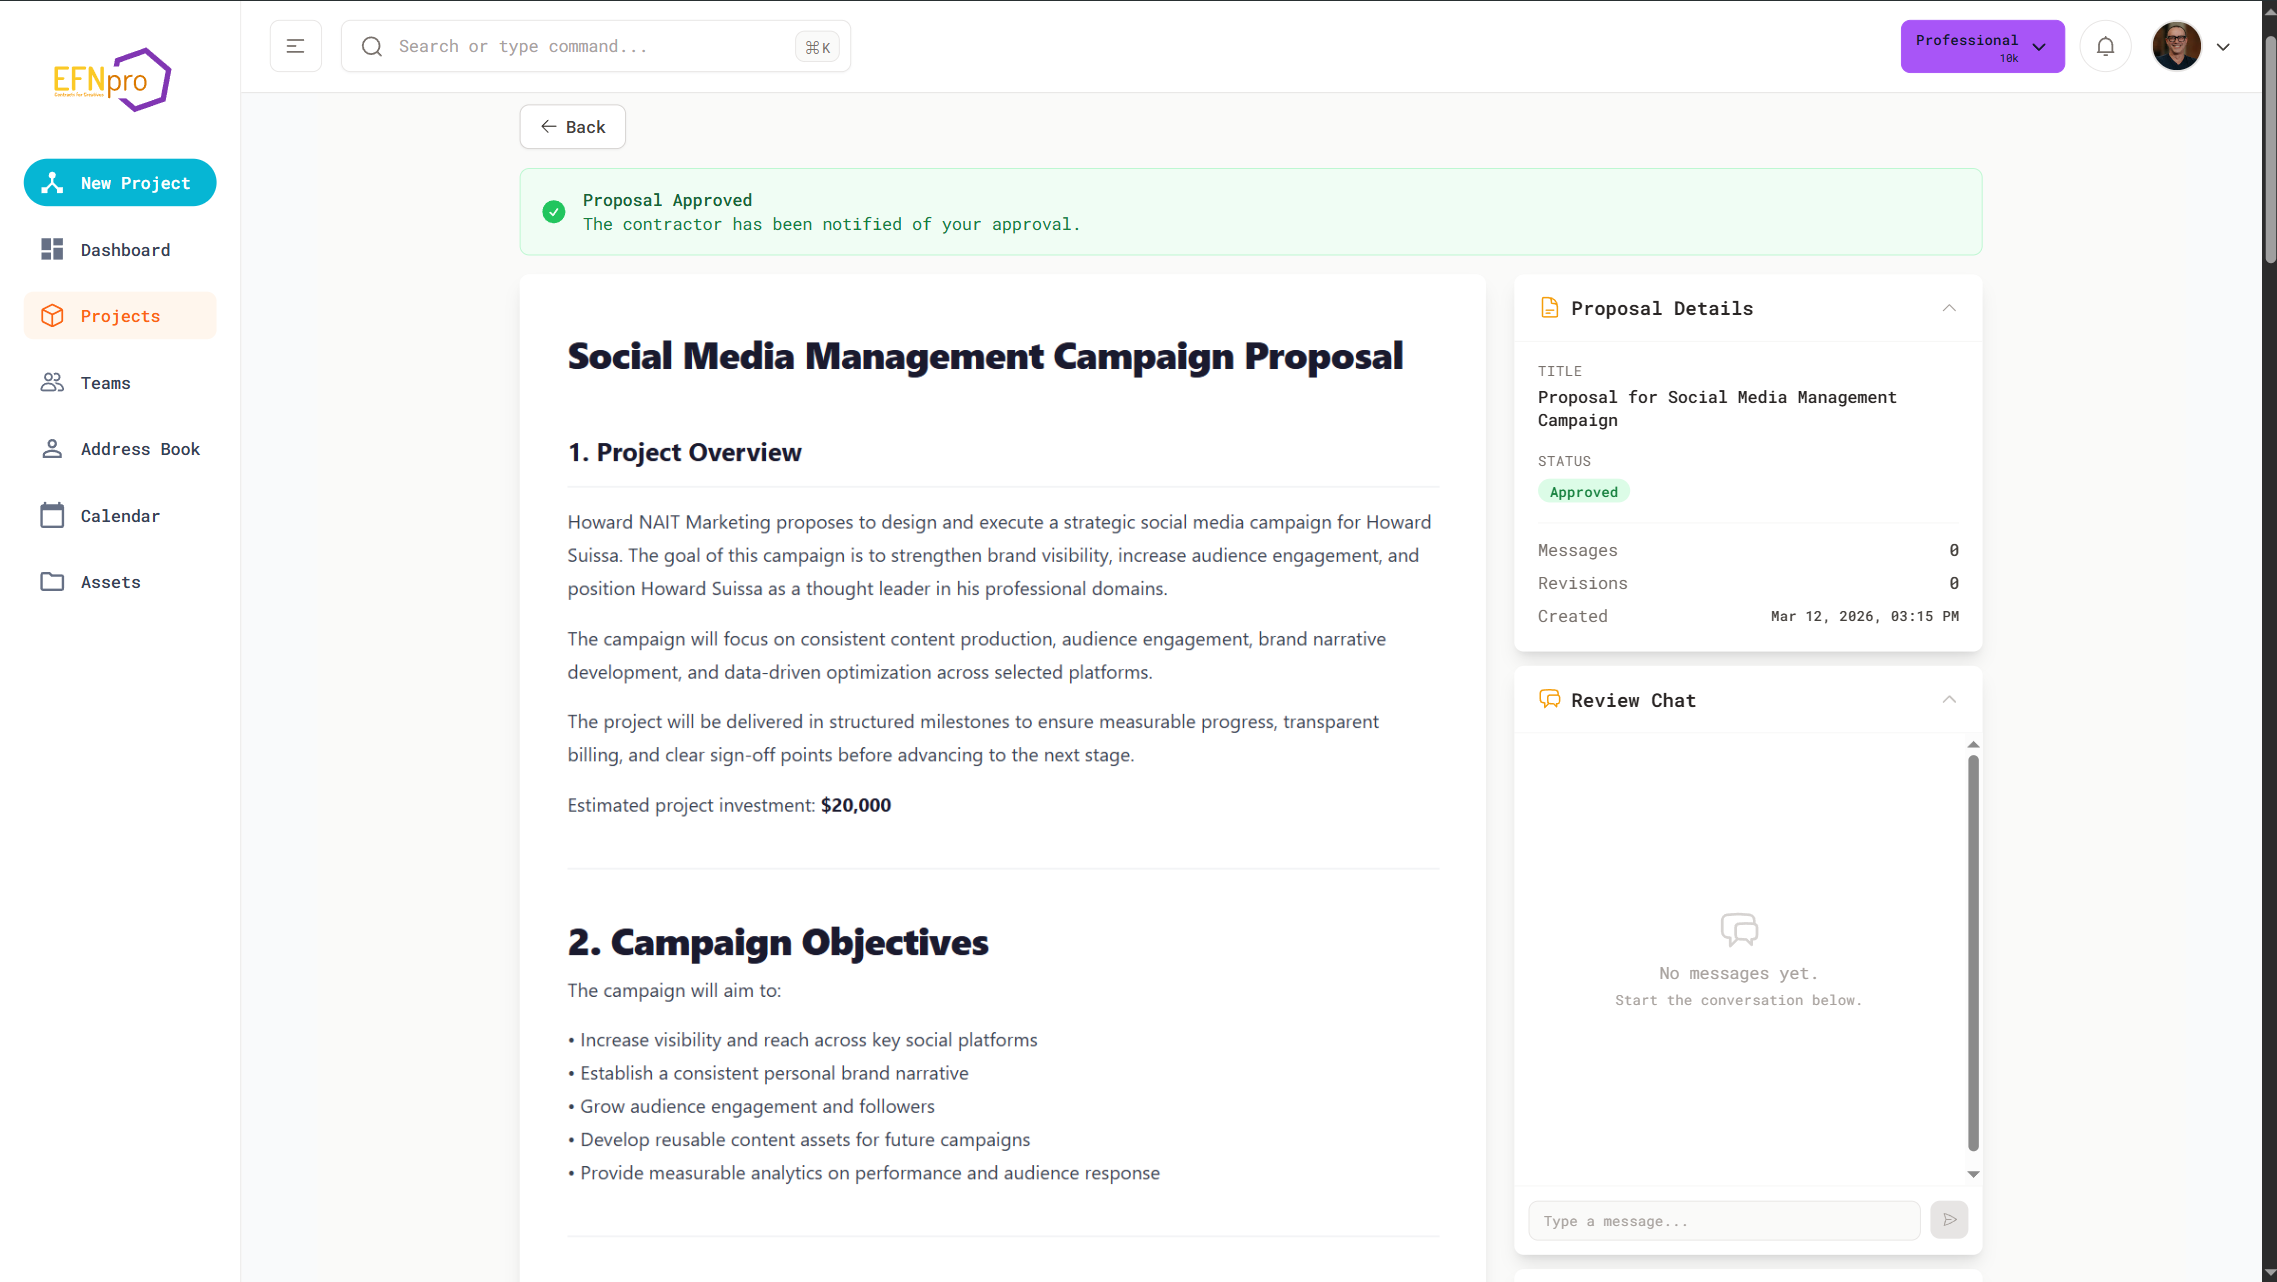This screenshot has height=1282, width=2277.
Task: Click the Provide measurable analytics bullet
Action: pos(864,1173)
